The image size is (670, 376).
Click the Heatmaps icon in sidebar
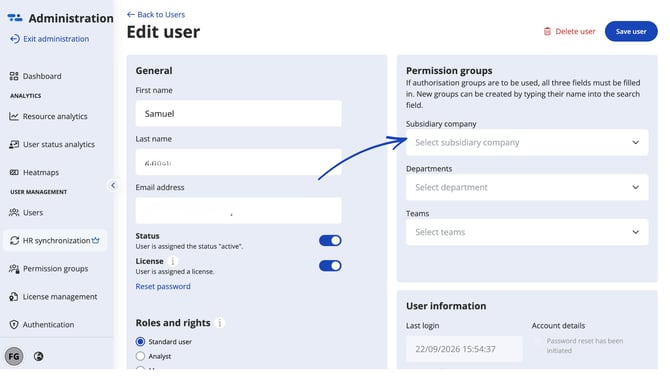click(x=14, y=172)
